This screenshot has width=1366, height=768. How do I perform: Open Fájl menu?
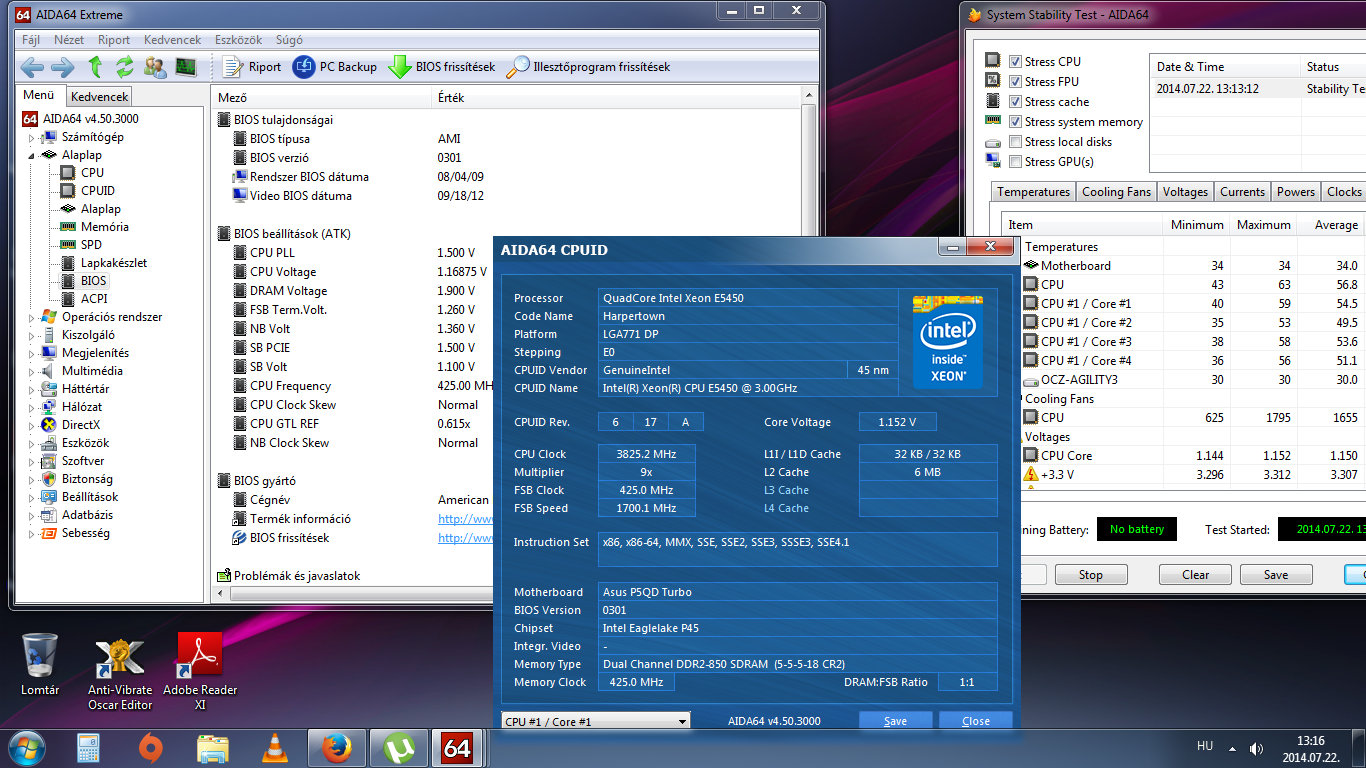(30, 40)
